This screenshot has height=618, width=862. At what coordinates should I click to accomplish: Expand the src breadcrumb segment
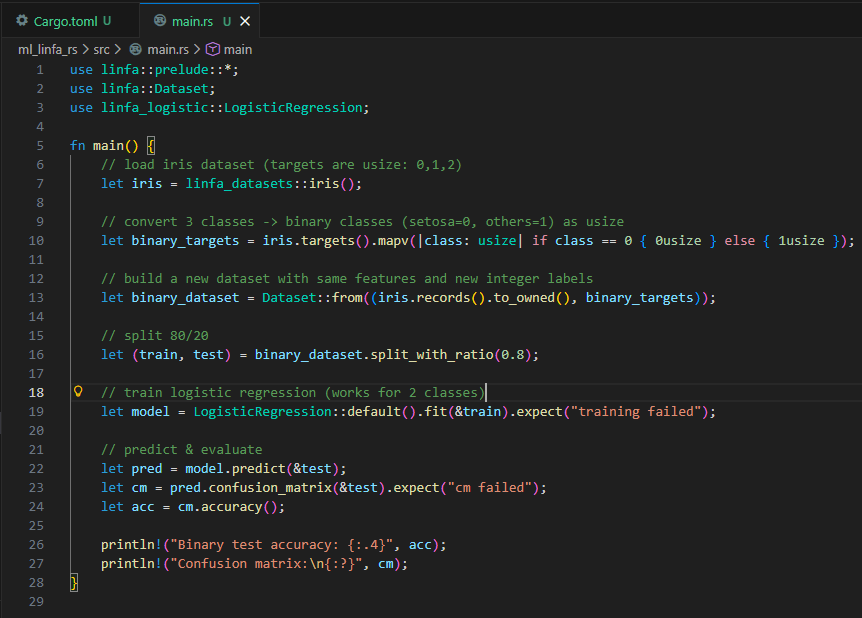coord(102,49)
